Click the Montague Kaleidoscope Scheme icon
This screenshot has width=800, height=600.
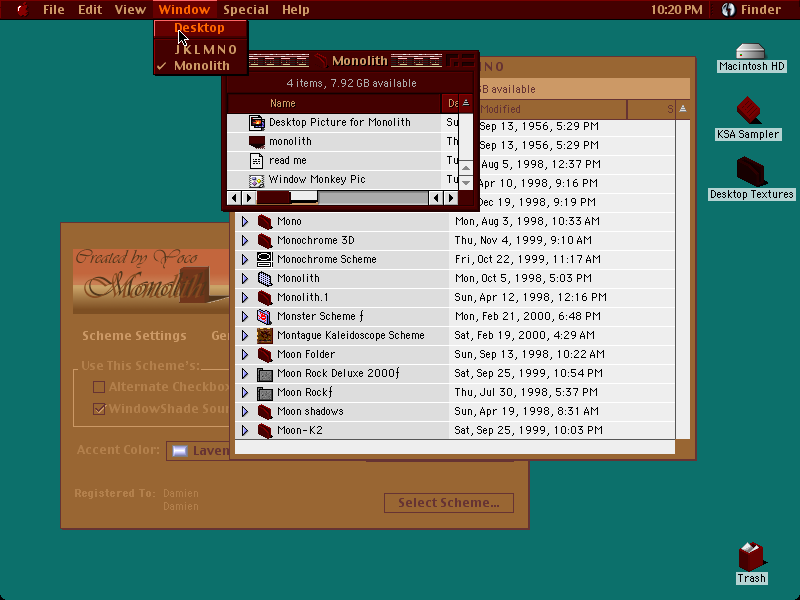click(265, 335)
